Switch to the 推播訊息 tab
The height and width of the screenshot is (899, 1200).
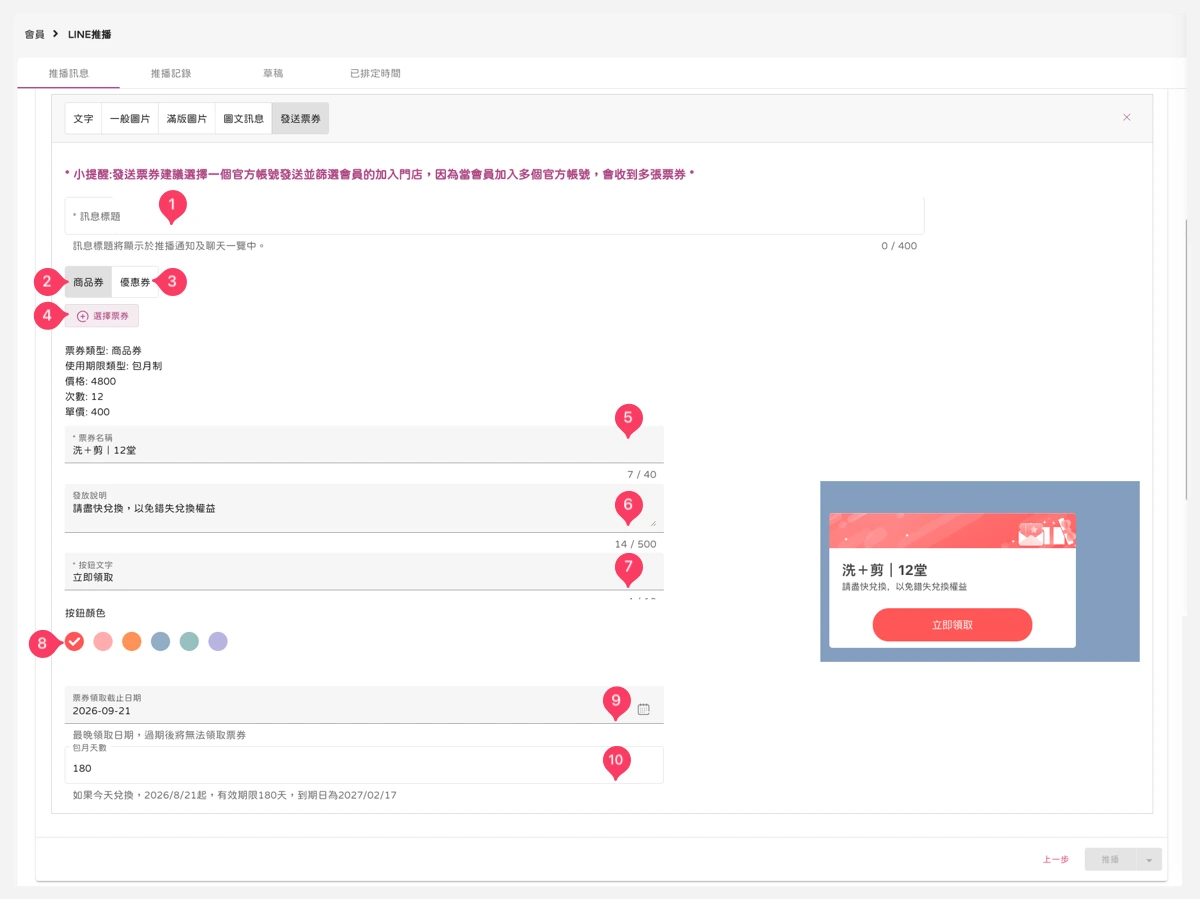(x=69, y=73)
